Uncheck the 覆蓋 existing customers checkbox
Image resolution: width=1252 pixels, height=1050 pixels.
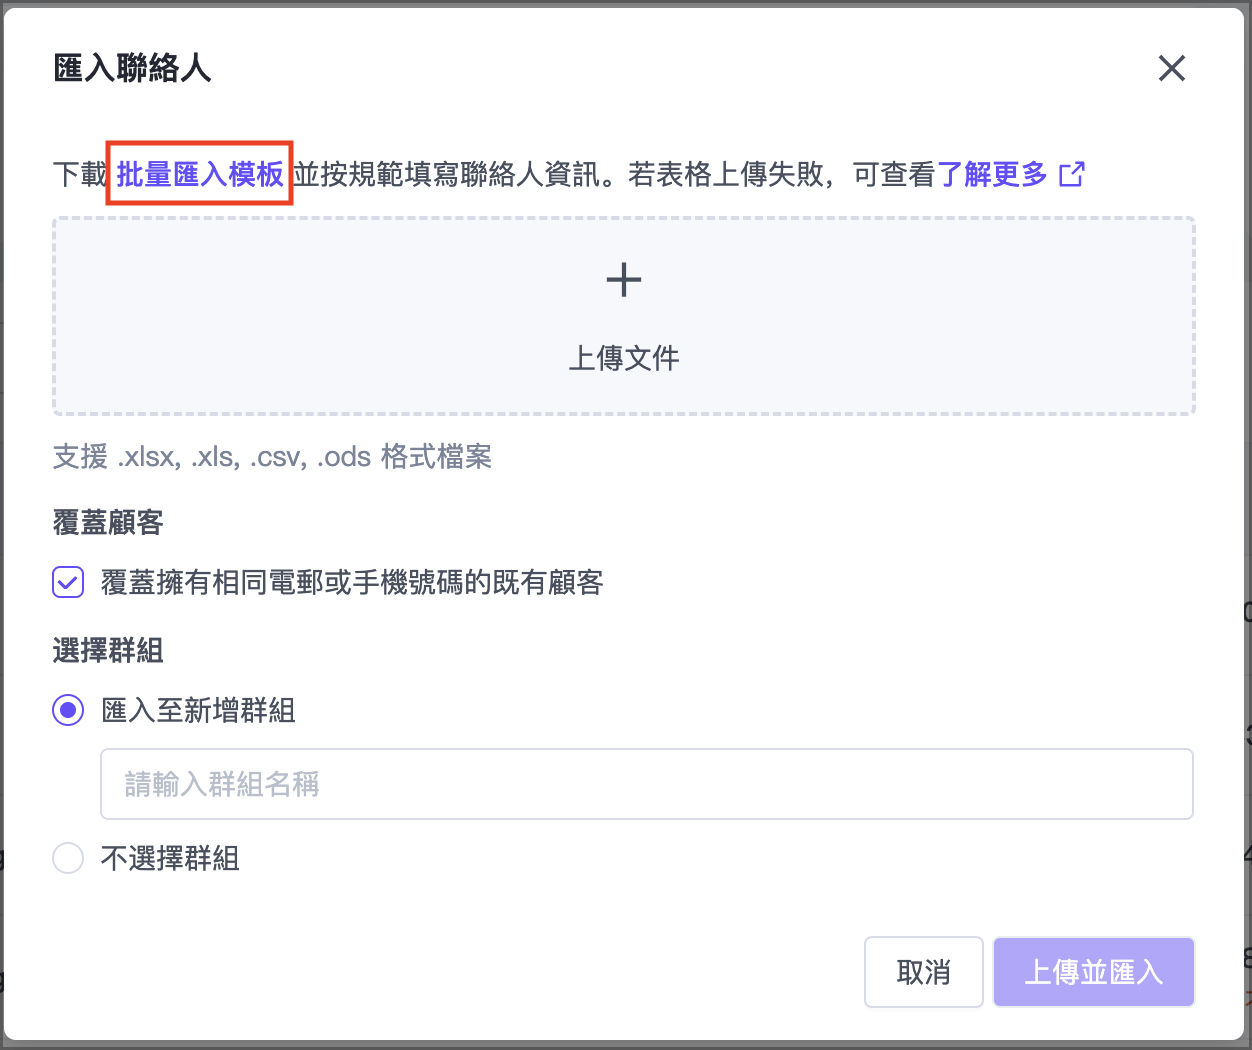(68, 582)
